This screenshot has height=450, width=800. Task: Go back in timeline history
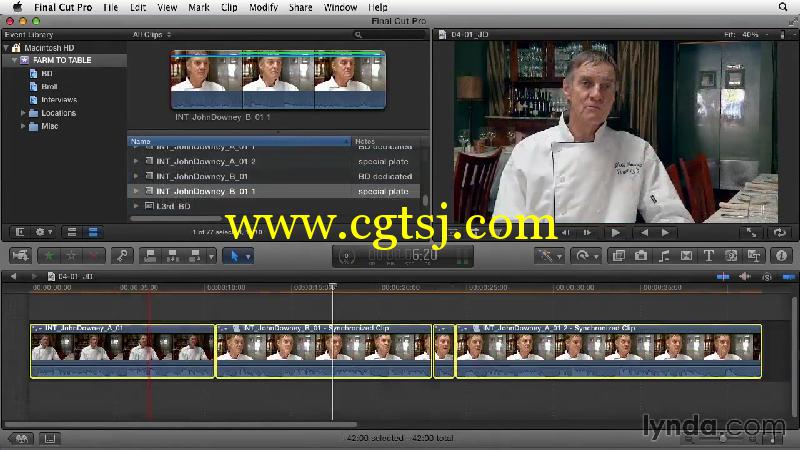click(x=13, y=277)
